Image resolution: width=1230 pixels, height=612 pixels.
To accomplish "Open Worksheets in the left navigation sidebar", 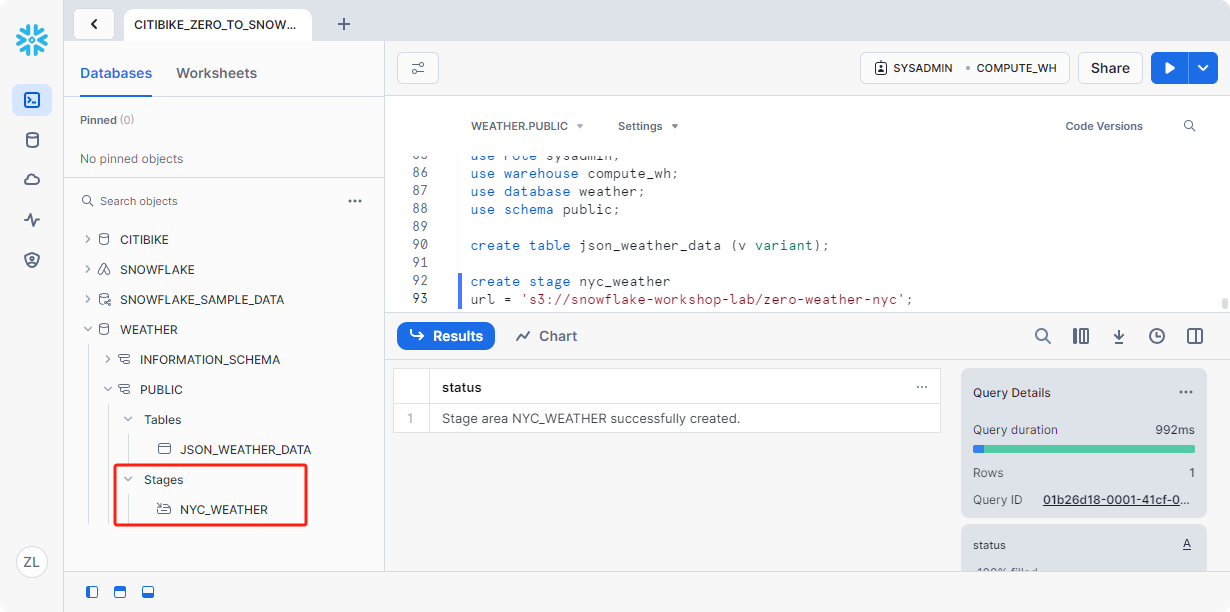I will (x=32, y=100).
